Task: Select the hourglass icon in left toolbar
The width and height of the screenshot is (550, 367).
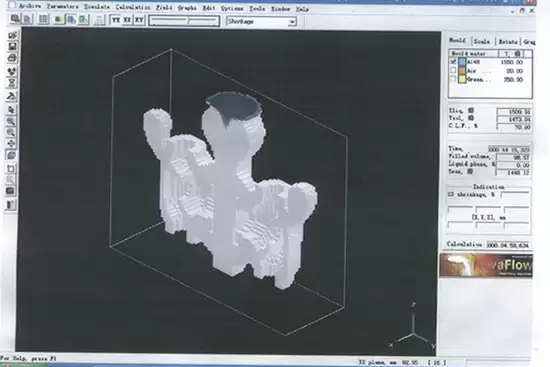Action: click(12, 83)
